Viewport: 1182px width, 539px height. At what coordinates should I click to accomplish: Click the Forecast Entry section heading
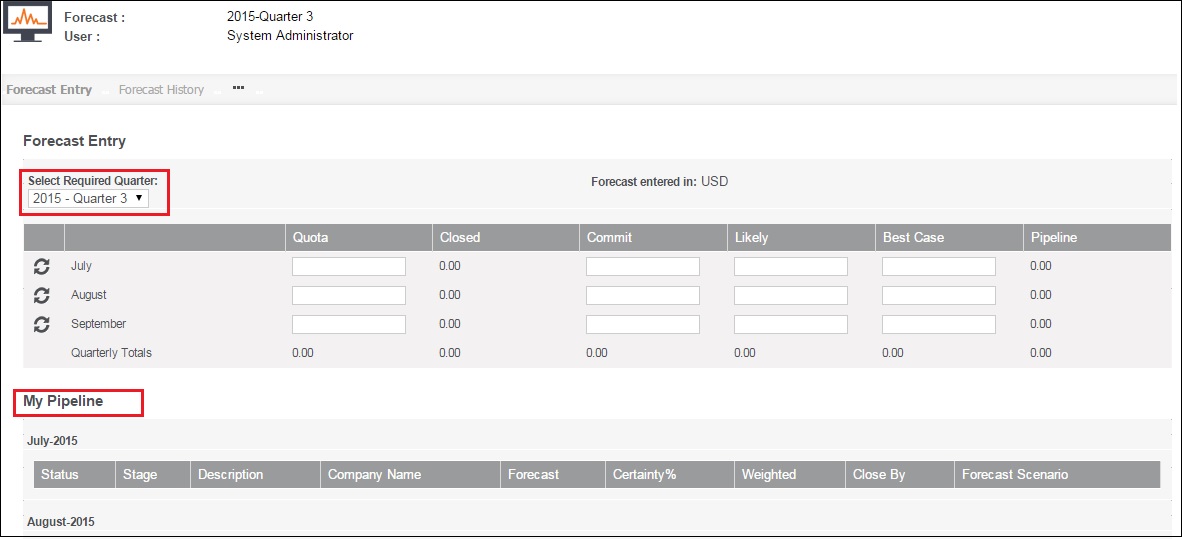(x=75, y=141)
